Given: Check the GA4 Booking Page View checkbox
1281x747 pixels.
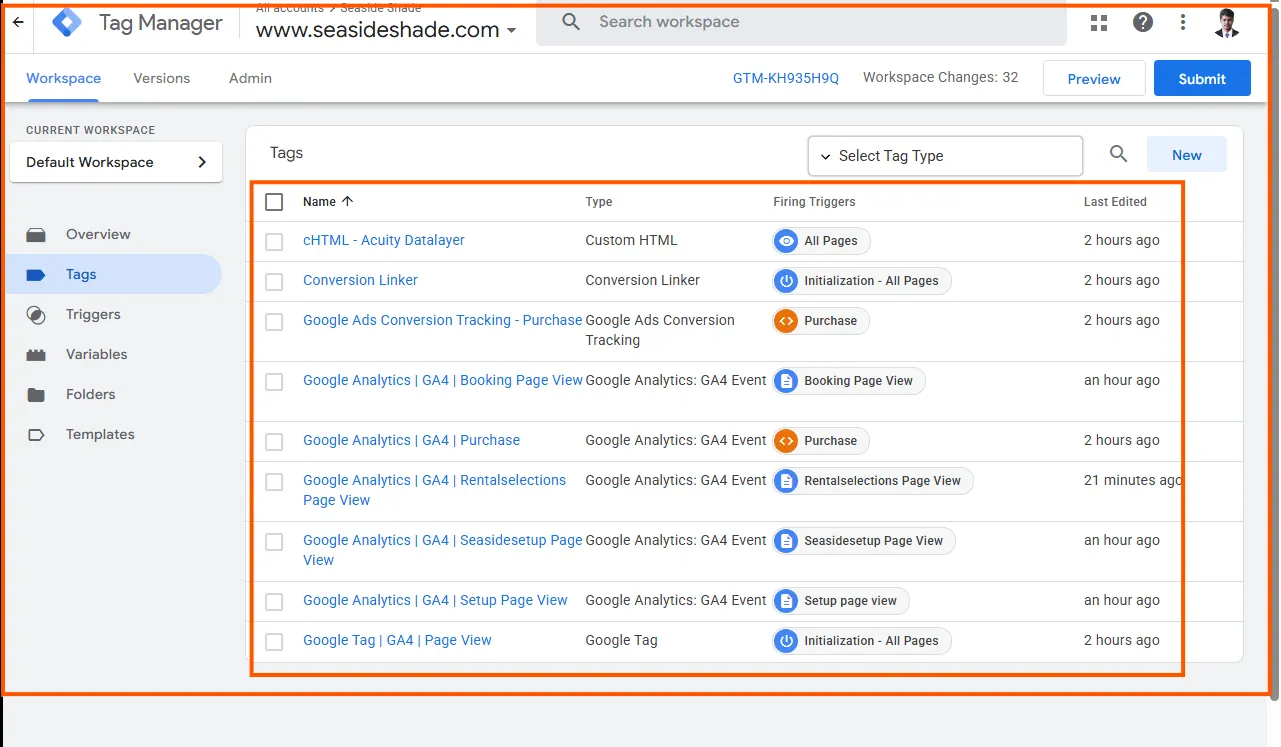Looking at the screenshot, I should 274,382.
